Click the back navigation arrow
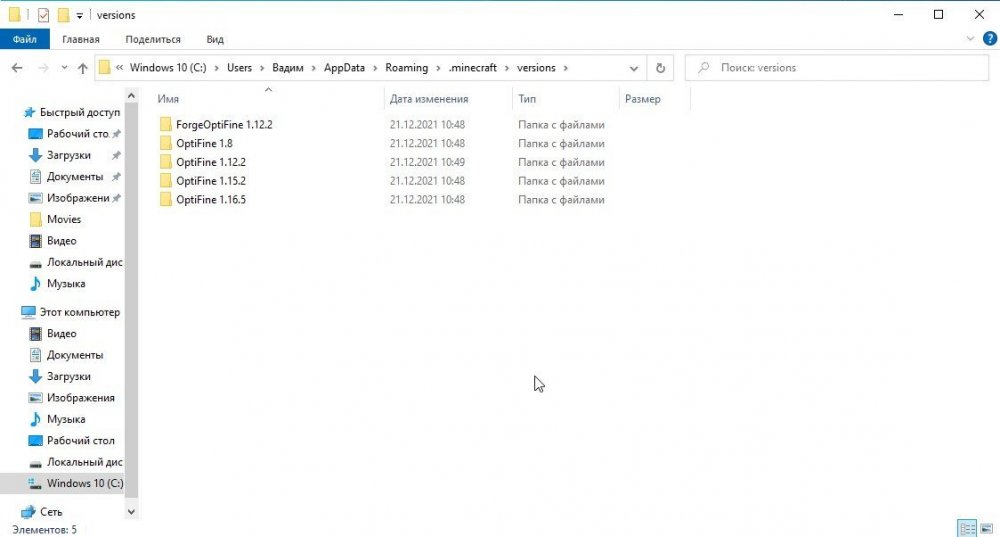1000x537 pixels. 17,68
